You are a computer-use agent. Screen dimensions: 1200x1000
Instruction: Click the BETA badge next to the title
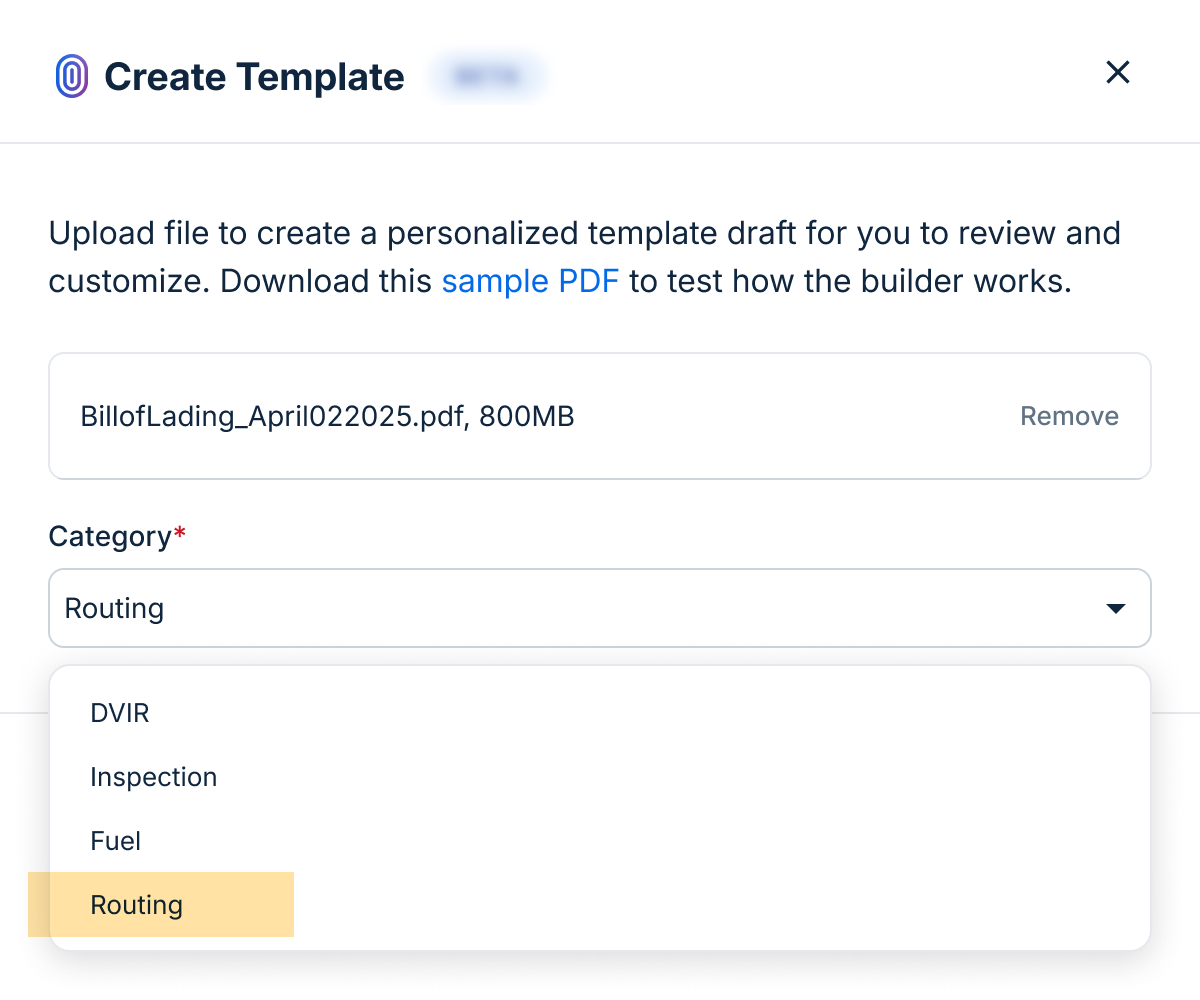487,76
